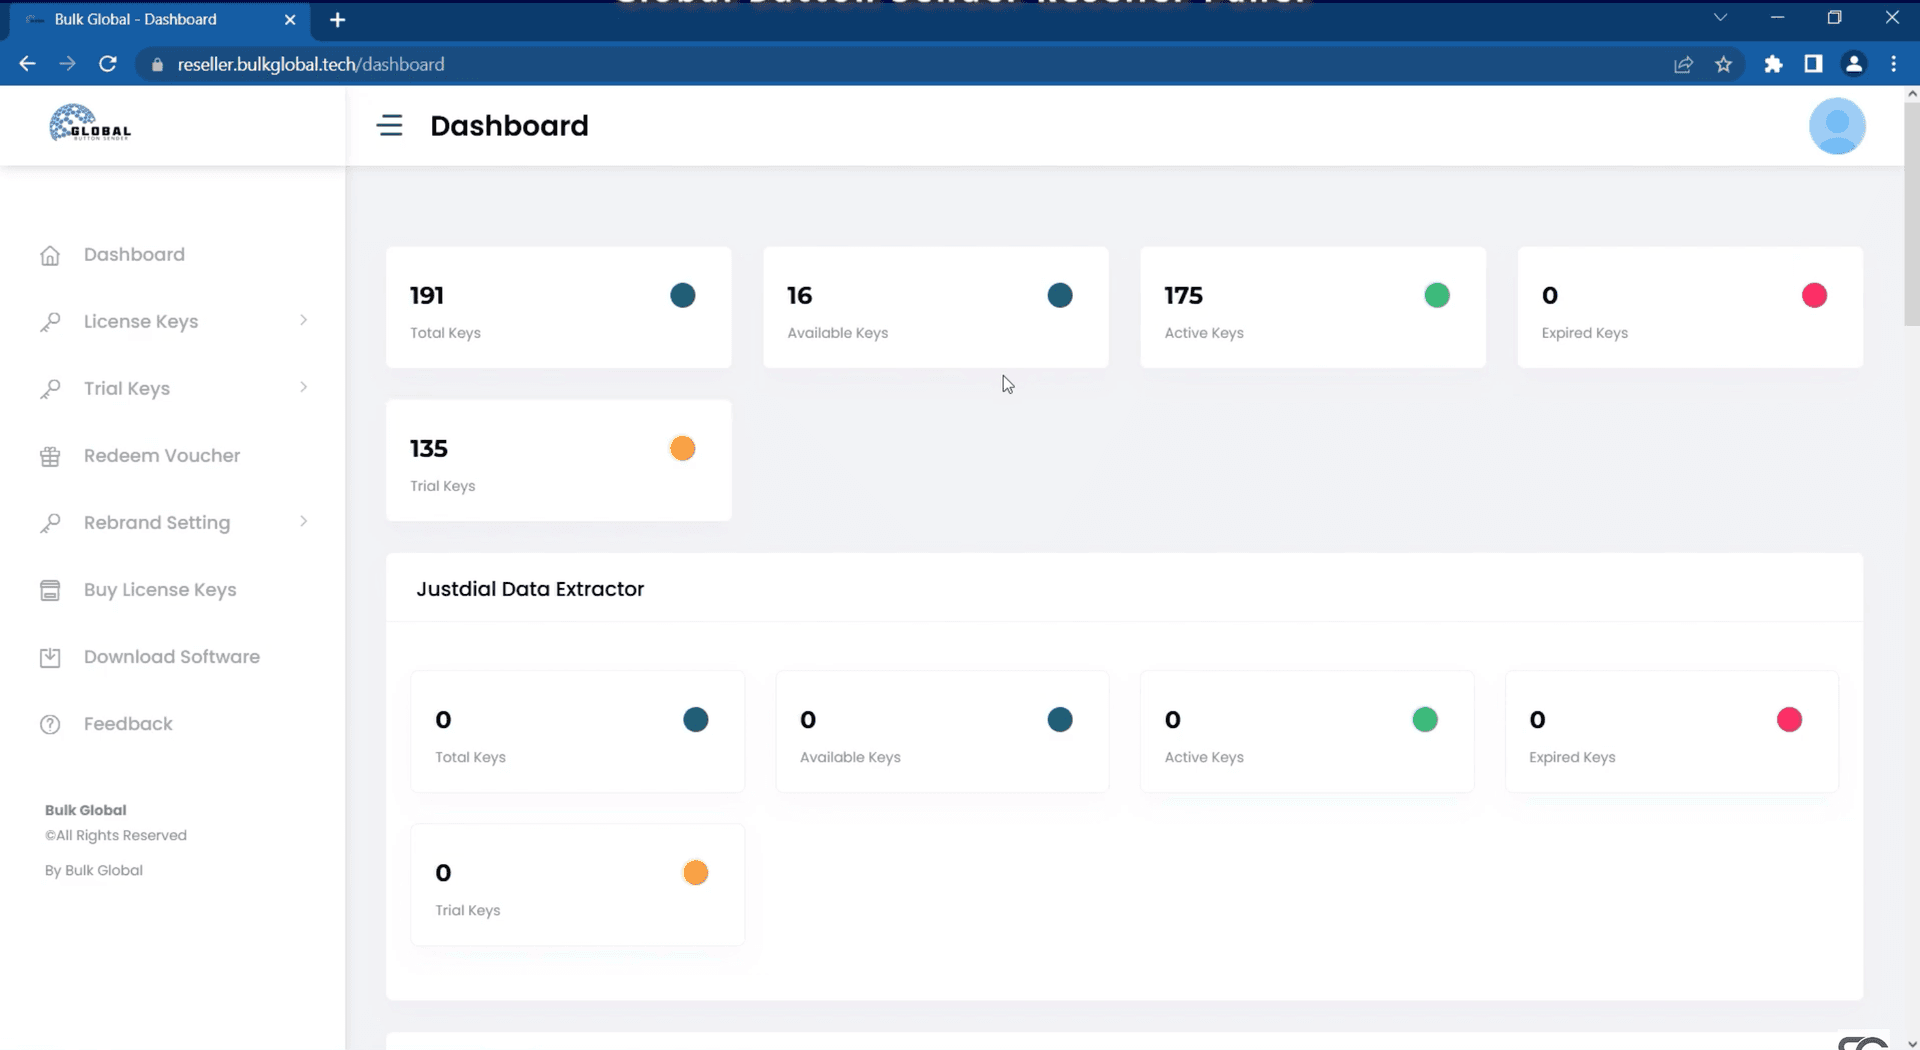Viewport: 1920px width, 1050px height.
Task: Open browser extensions puzzle icon
Action: 1773,64
